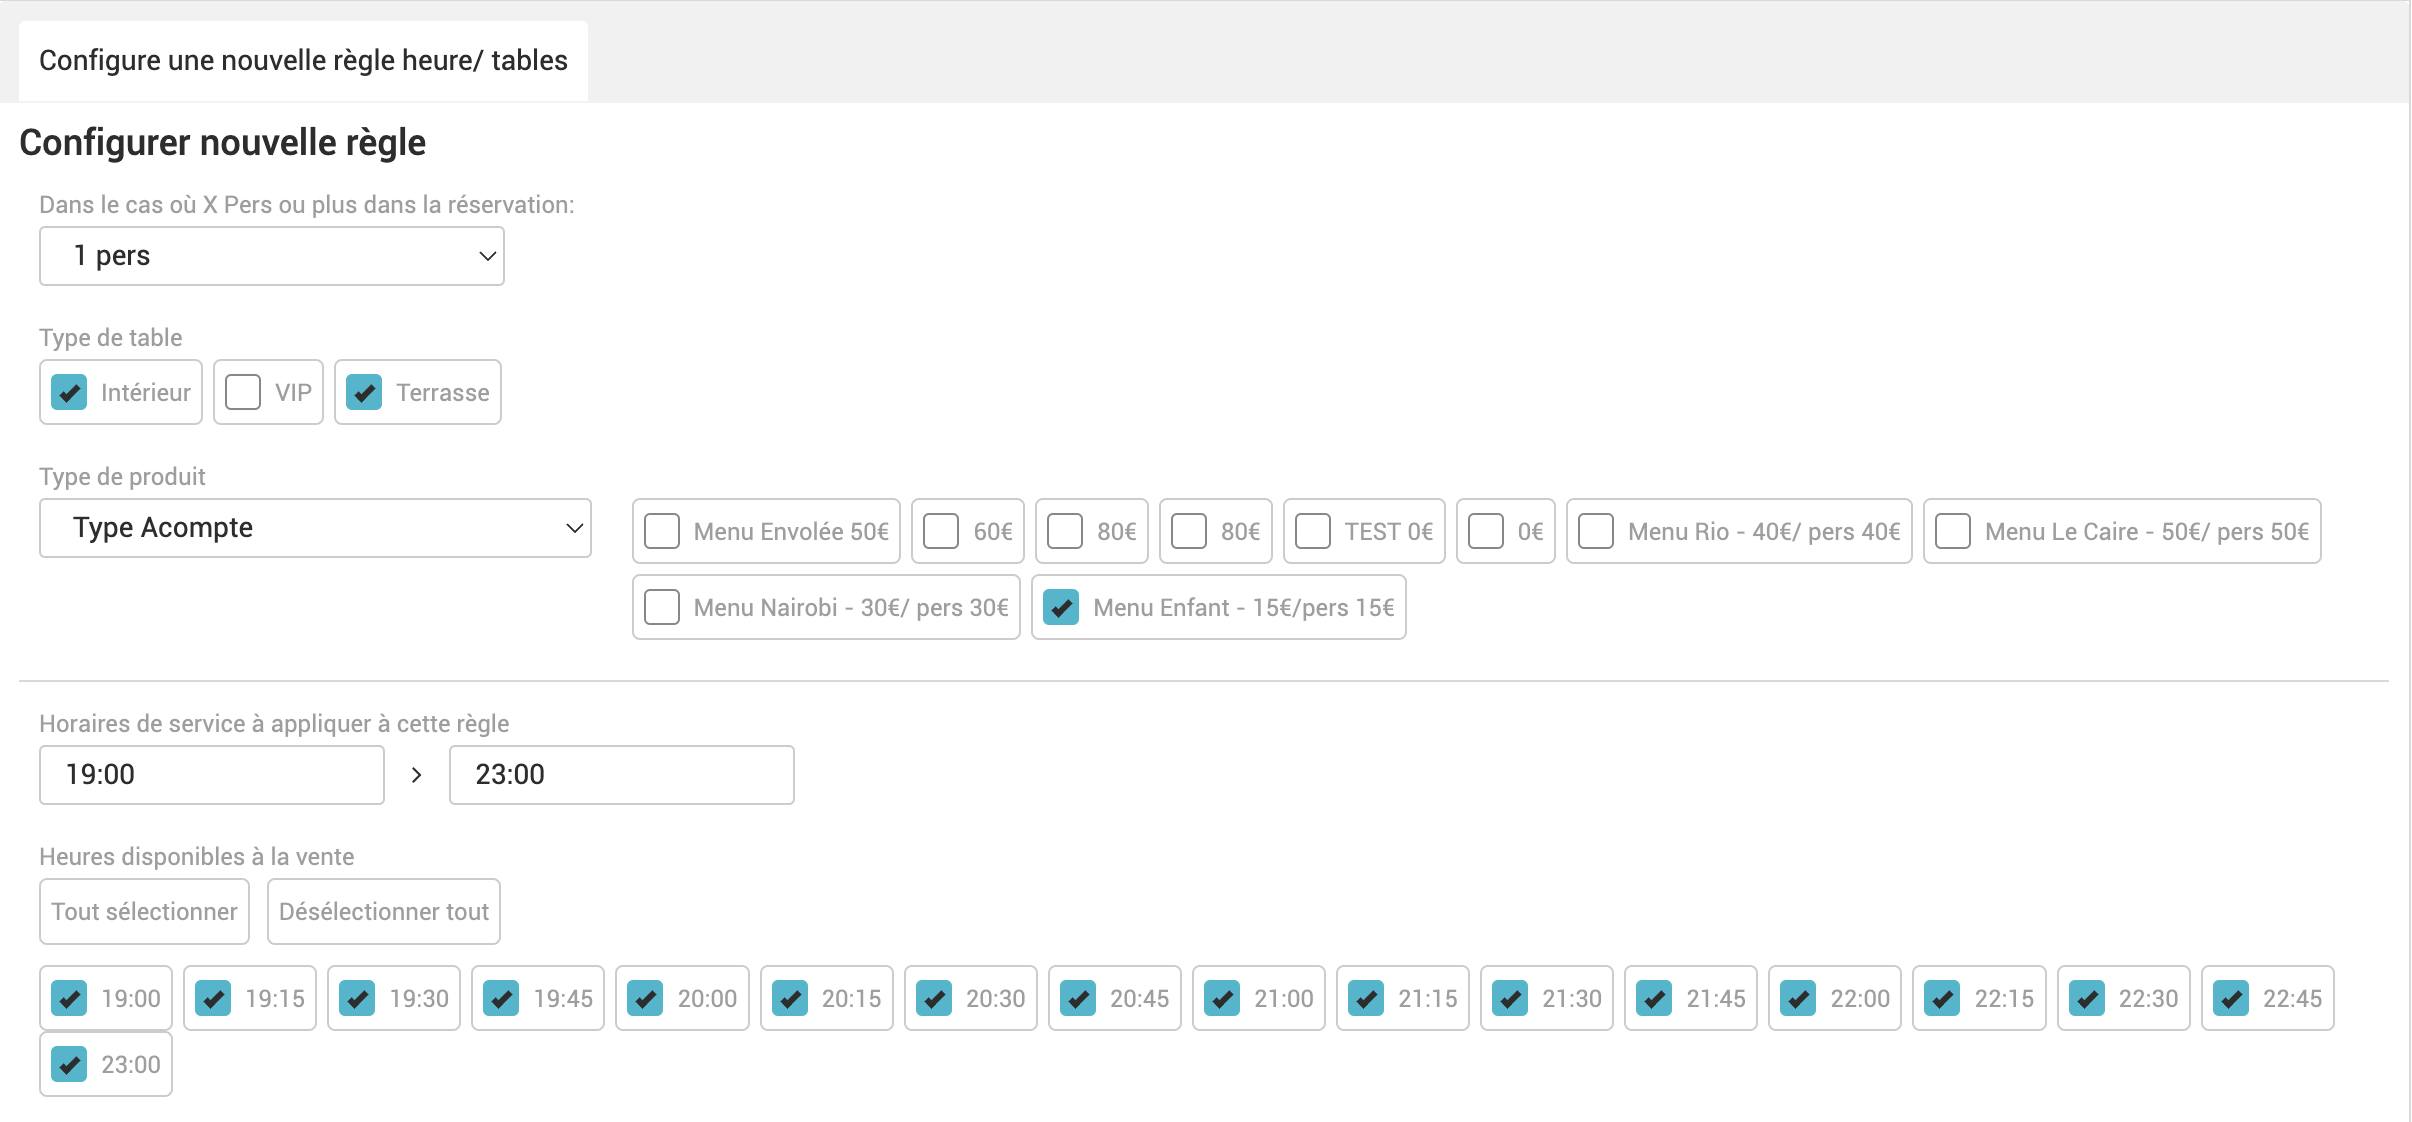Expand the 'Type Acompte' product dropdown
The height and width of the screenshot is (1122, 2412).
pos(315,528)
